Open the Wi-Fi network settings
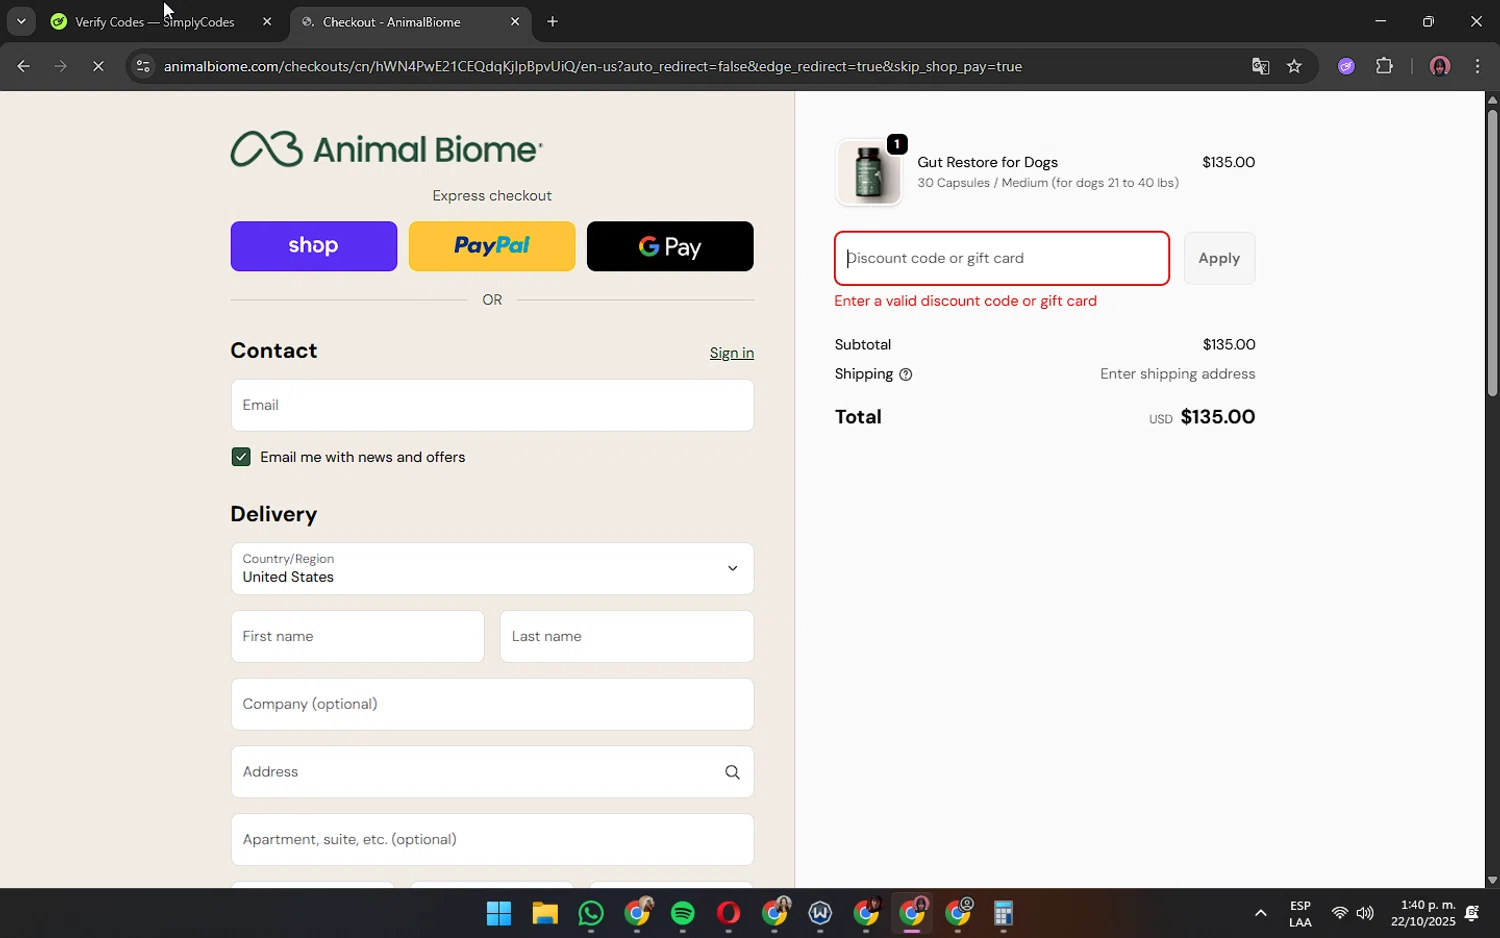Viewport: 1500px width, 938px height. (x=1339, y=913)
